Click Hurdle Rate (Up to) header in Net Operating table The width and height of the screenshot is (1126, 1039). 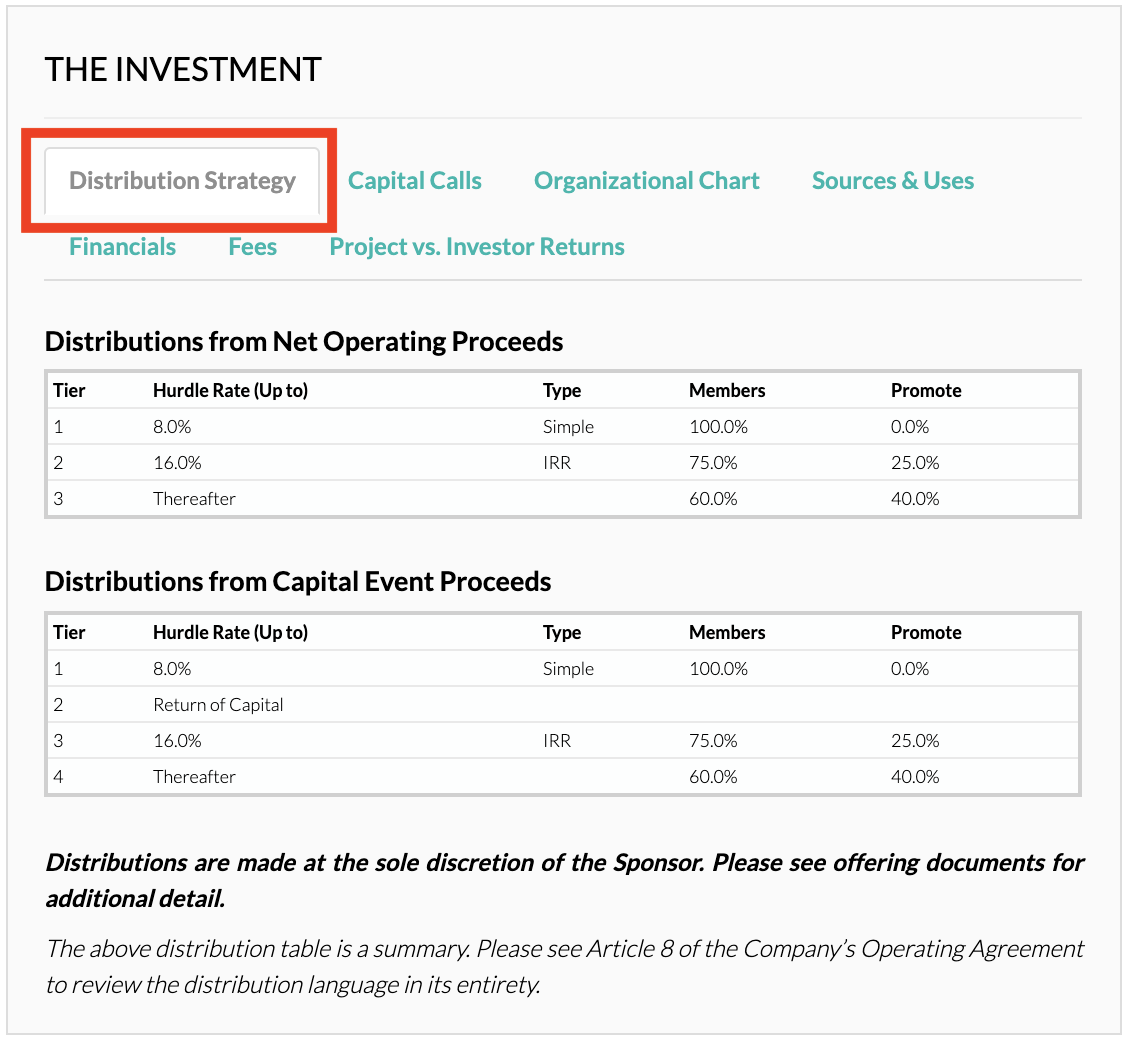click(x=231, y=391)
